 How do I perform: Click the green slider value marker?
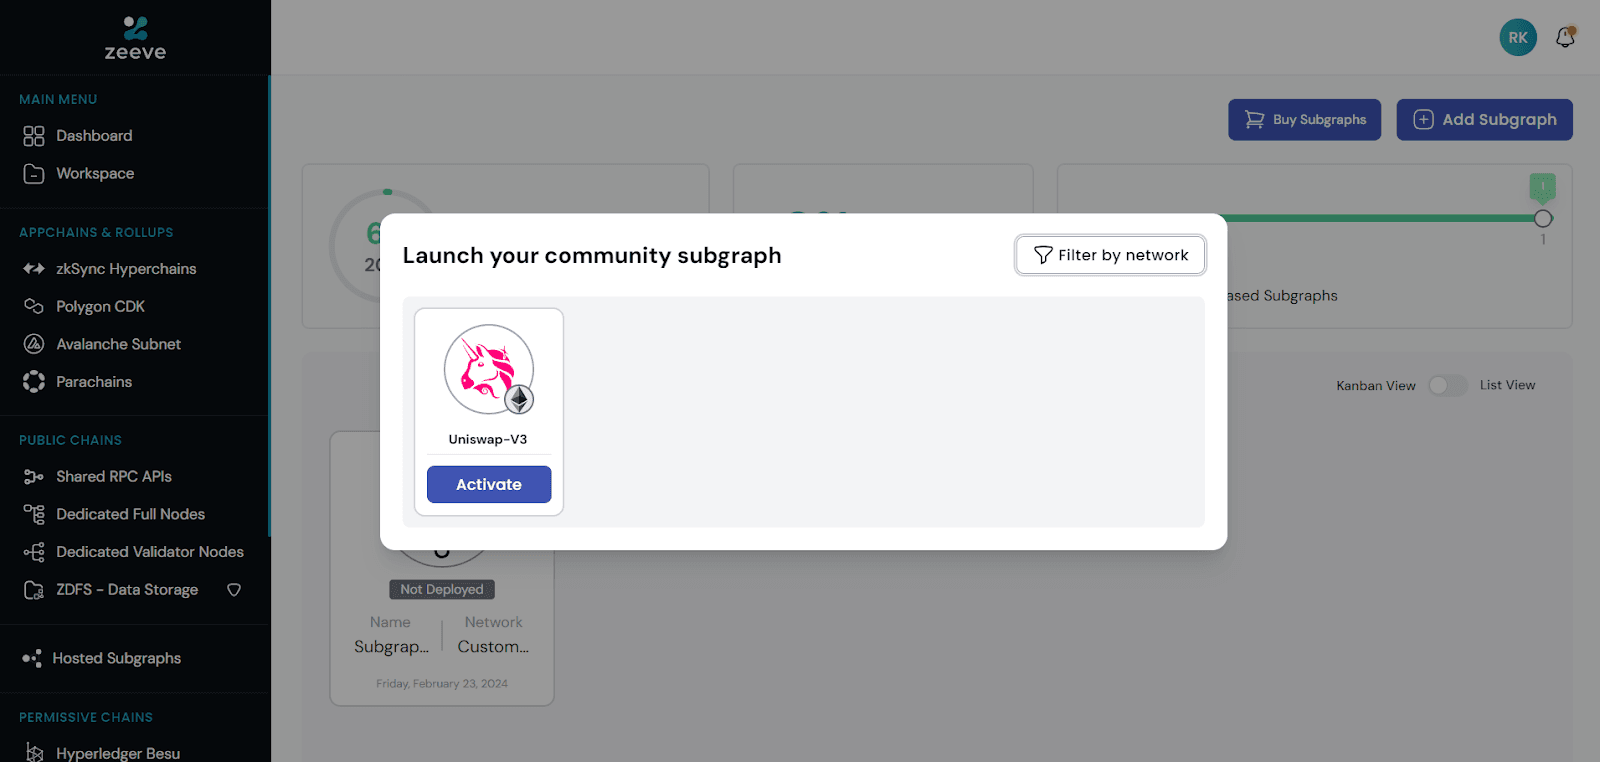click(1543, 188)
